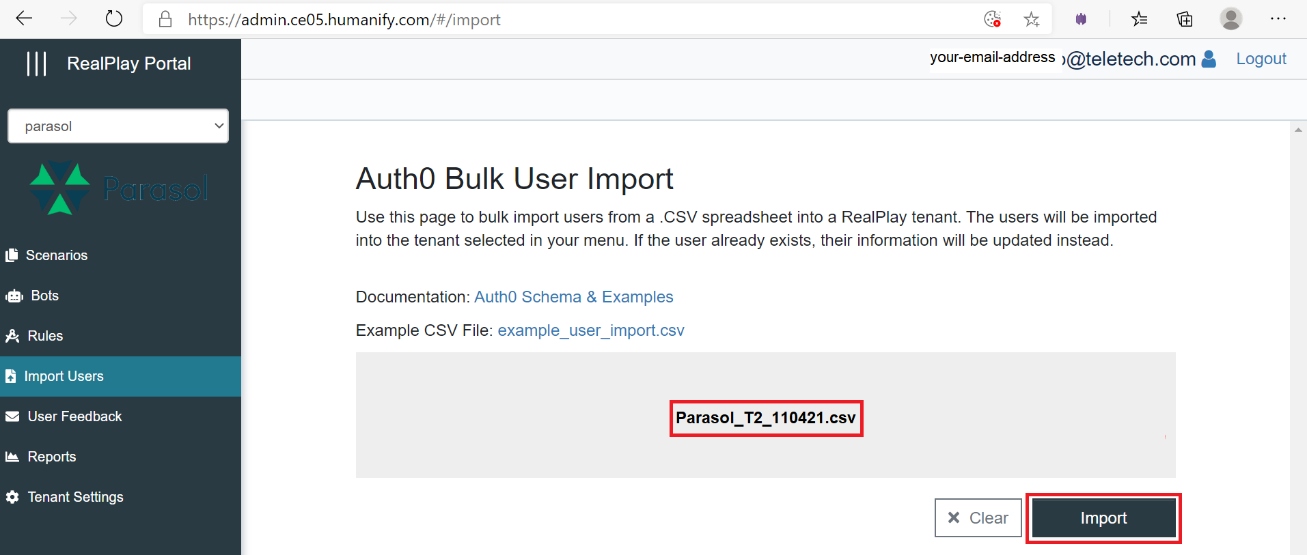Add this page to favorites (star icon)
The width and height of the screenshot is (1307, 555).
[1031, 19]
